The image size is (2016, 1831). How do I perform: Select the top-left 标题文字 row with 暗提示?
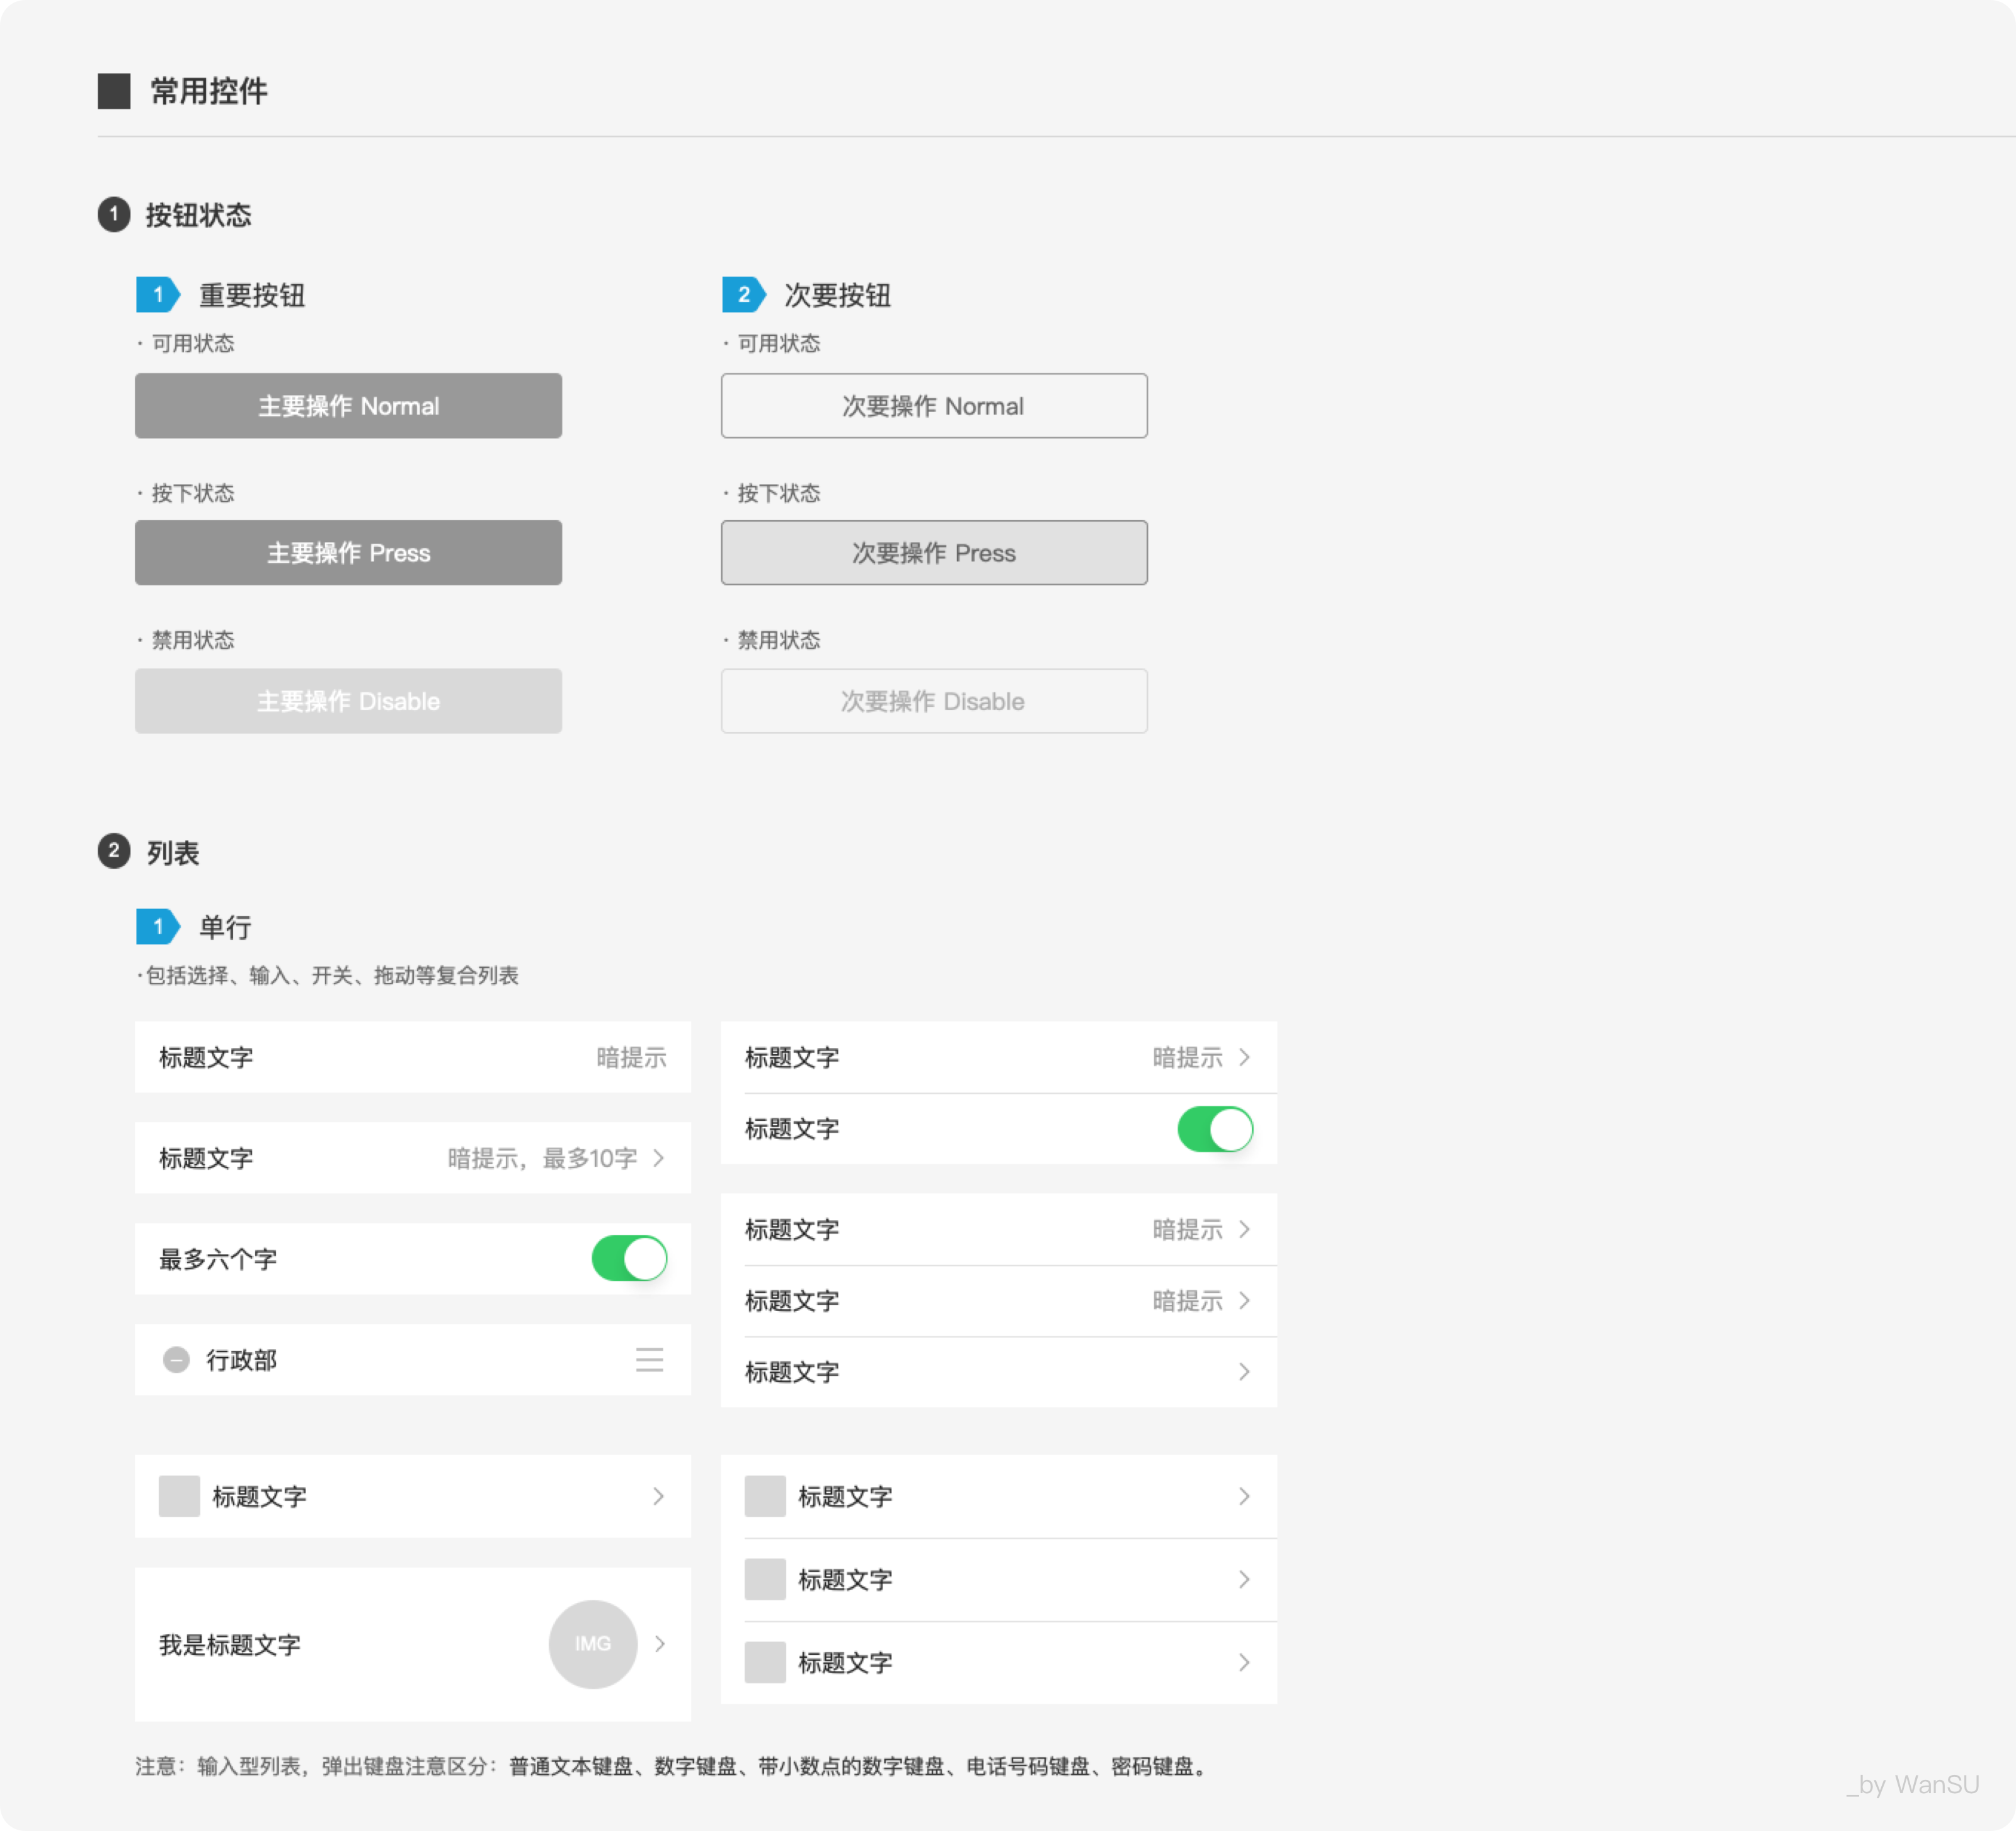pyautogui.click(x=412, y=1057)
